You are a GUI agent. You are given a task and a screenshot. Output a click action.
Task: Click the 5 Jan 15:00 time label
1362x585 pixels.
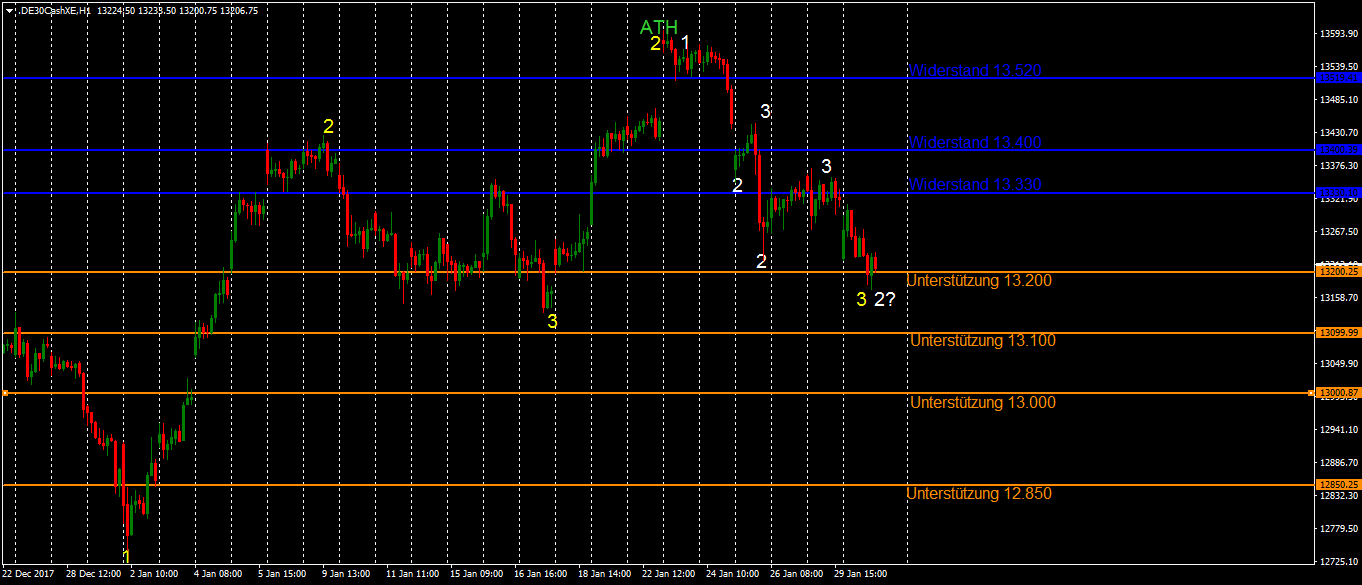[282, 575]
